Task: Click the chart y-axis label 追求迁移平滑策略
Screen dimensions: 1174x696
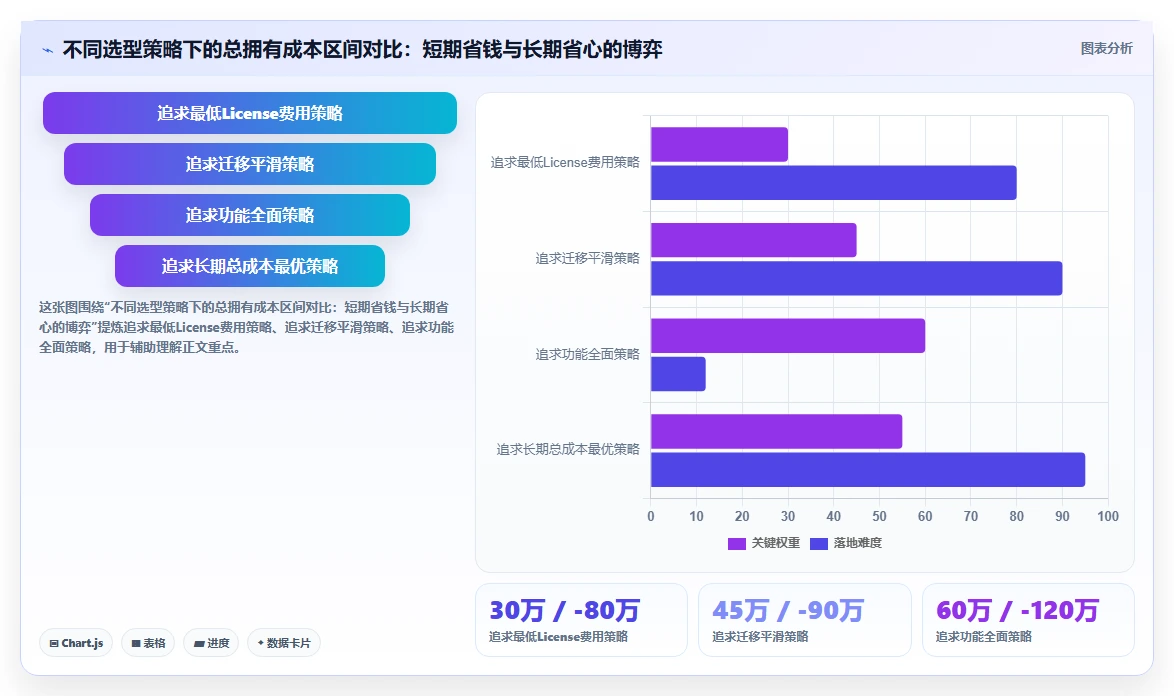Action: pyautogui.click(x=588, y=258)
